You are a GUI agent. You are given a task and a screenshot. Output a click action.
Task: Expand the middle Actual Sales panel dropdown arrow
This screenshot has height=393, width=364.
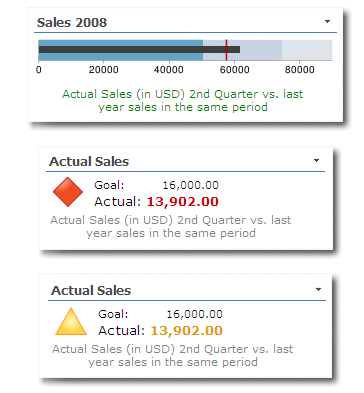[x=316, y=161]
